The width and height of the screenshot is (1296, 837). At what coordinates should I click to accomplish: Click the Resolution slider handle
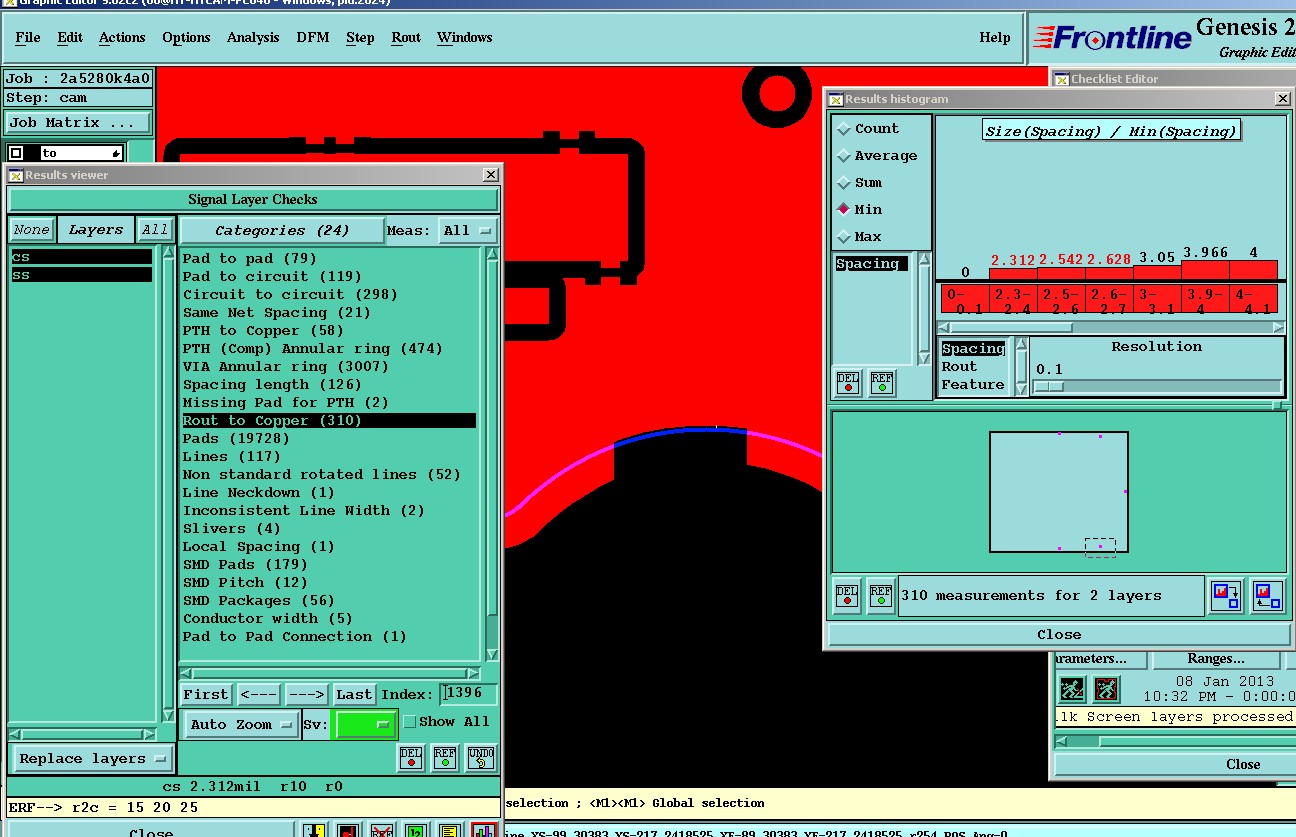tap(1049, 387)
